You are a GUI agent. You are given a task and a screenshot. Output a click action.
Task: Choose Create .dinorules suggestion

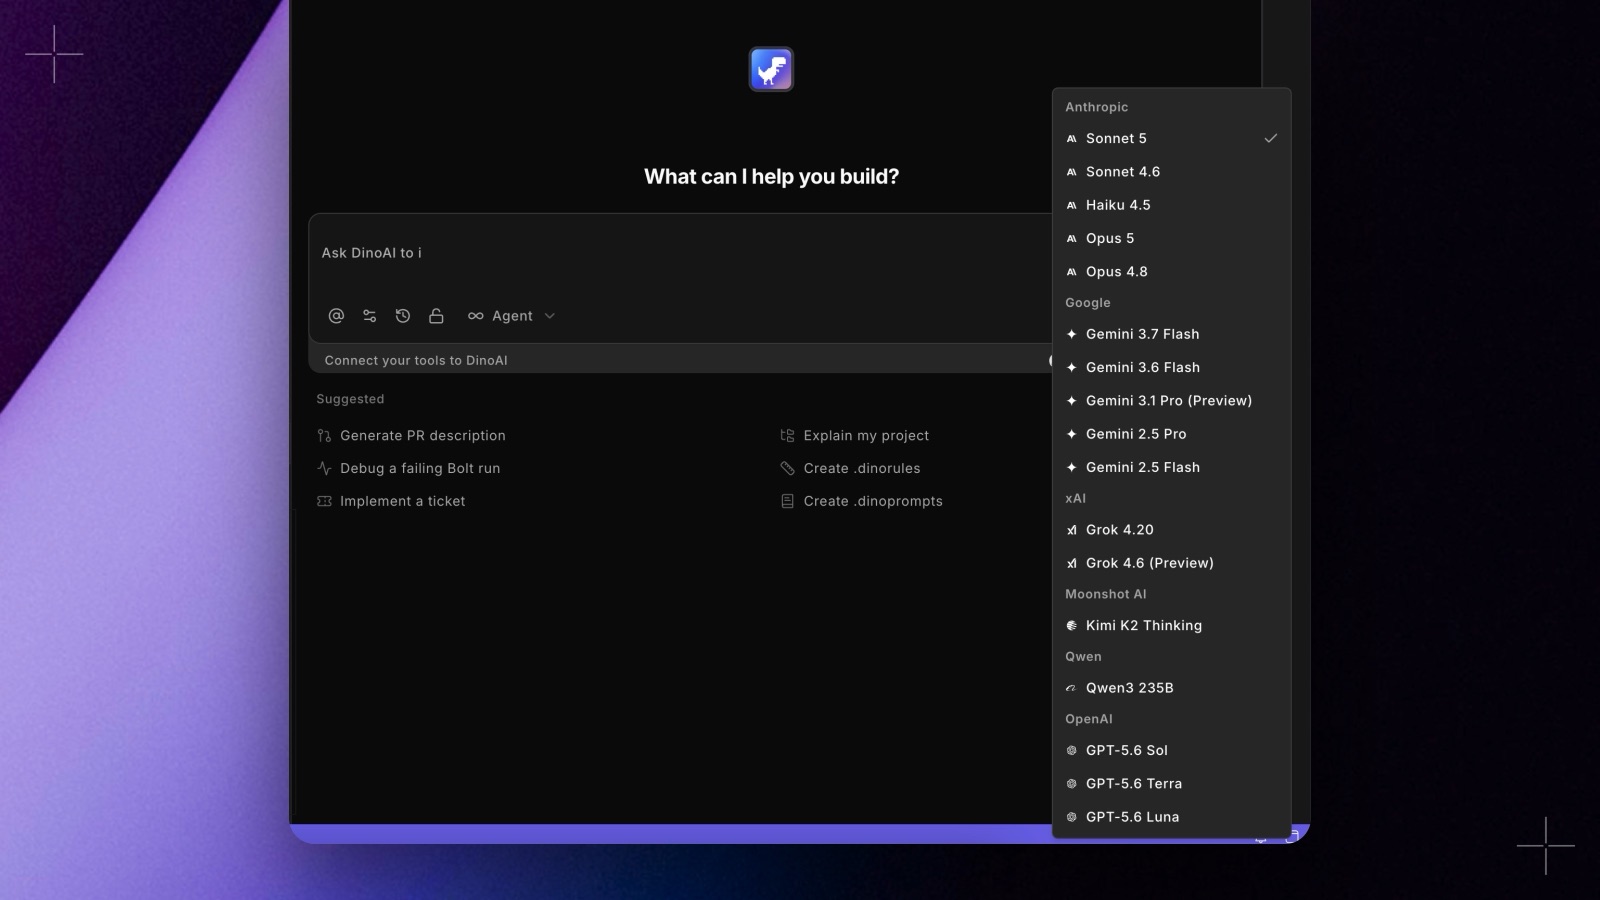click(850, 468)
